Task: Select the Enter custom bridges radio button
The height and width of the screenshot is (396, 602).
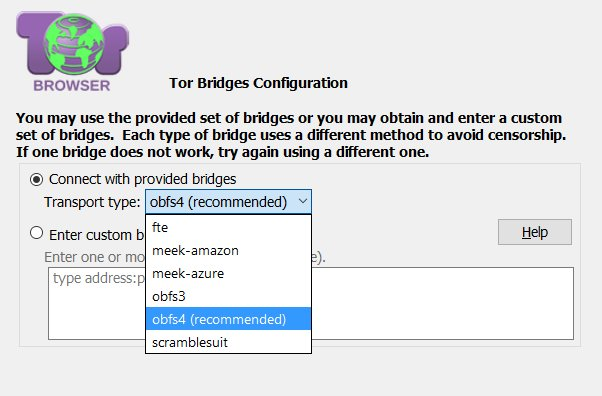Action: [x=36, y=233]
